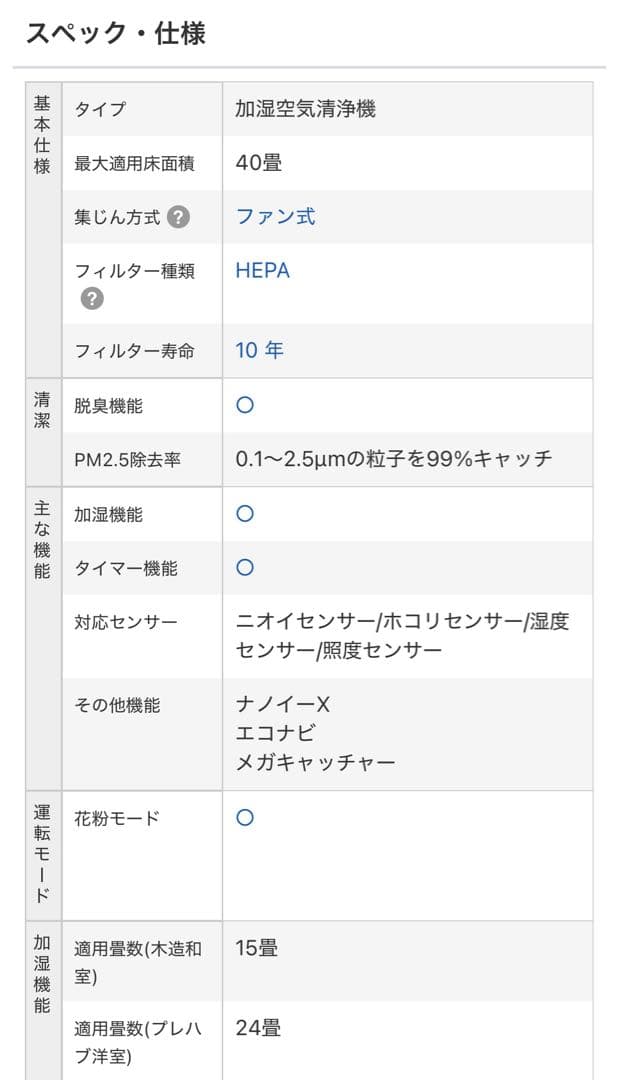
Task: Click the help icon beside 集じん方式
Action: tap(178, 216)
